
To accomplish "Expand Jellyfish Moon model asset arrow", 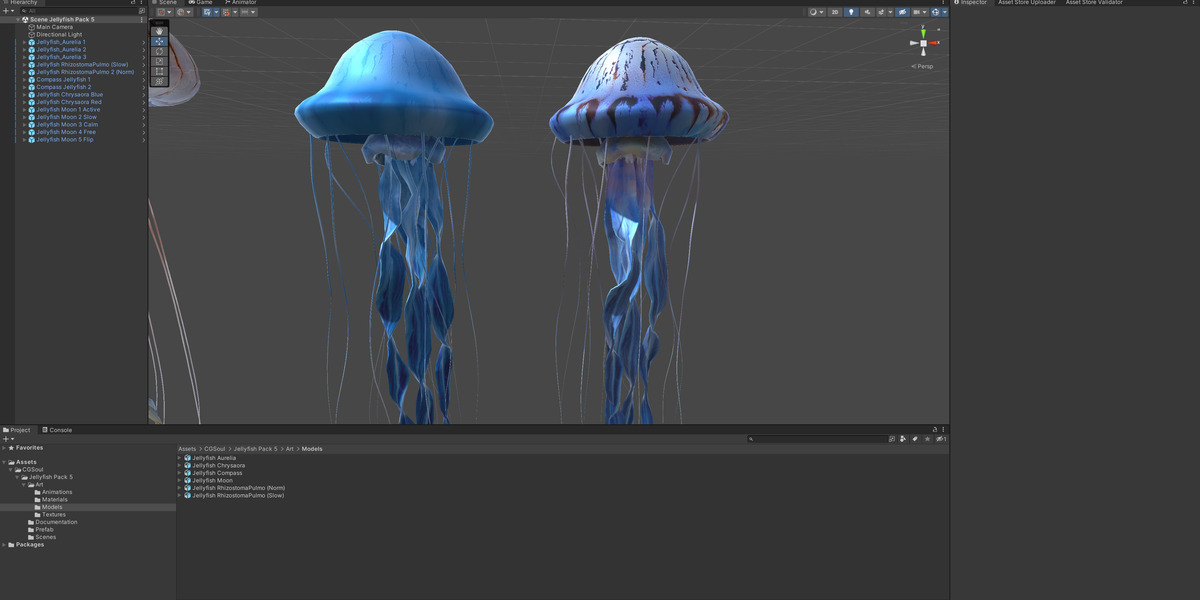I will click(x=180, y=480).
